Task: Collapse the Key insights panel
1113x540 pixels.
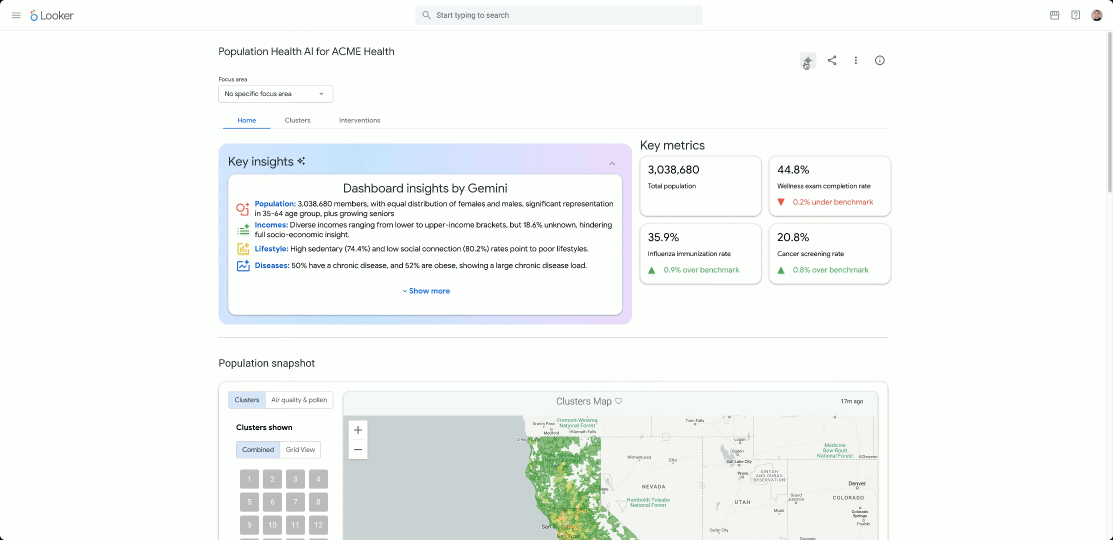Action: [x=612, y=163]
